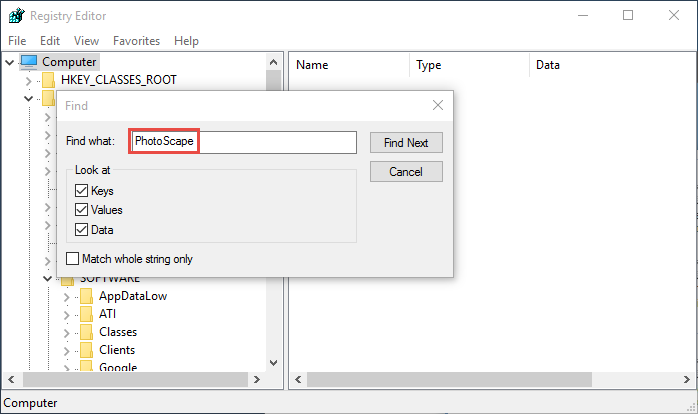Image resolution: width=698 pixels, height=414 pixels.
Task: Expand the Clients key
Action: click(x=67, y=351)
